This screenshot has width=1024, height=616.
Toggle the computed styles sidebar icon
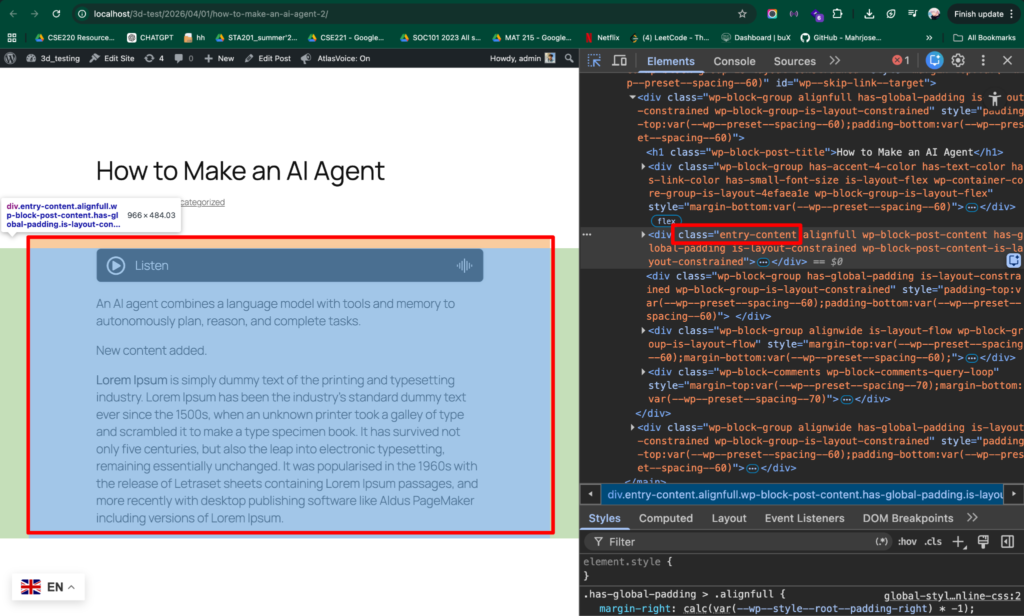pyautogui.click(x=1008, y=542)
